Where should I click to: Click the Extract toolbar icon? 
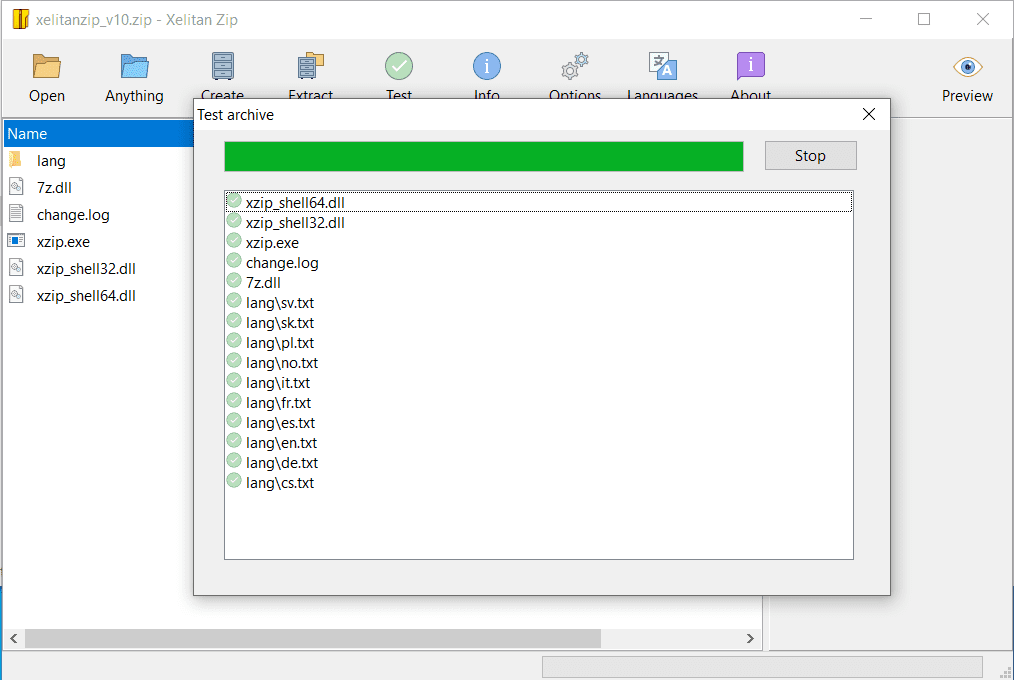310,66
